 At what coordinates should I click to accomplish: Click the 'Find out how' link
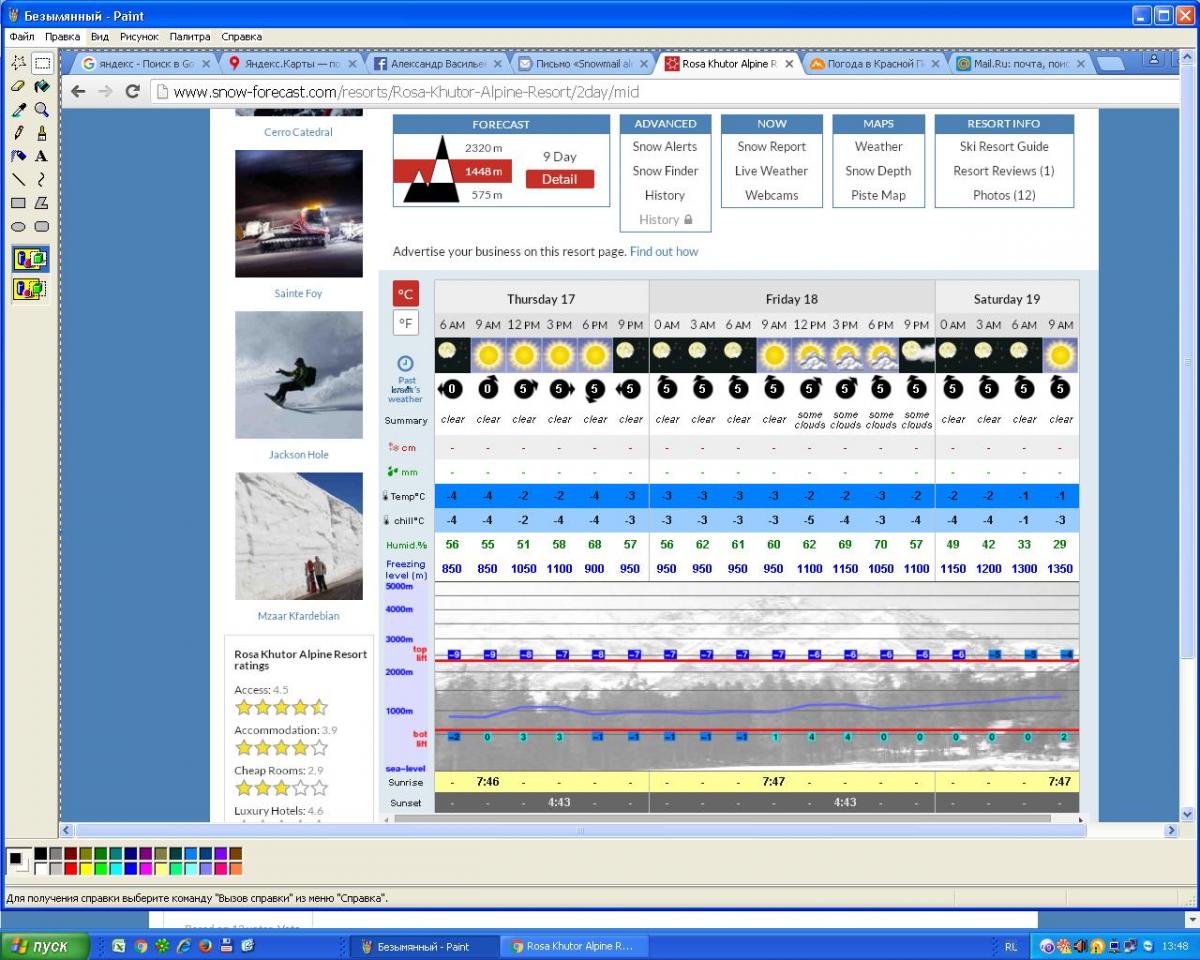[664, 252]
